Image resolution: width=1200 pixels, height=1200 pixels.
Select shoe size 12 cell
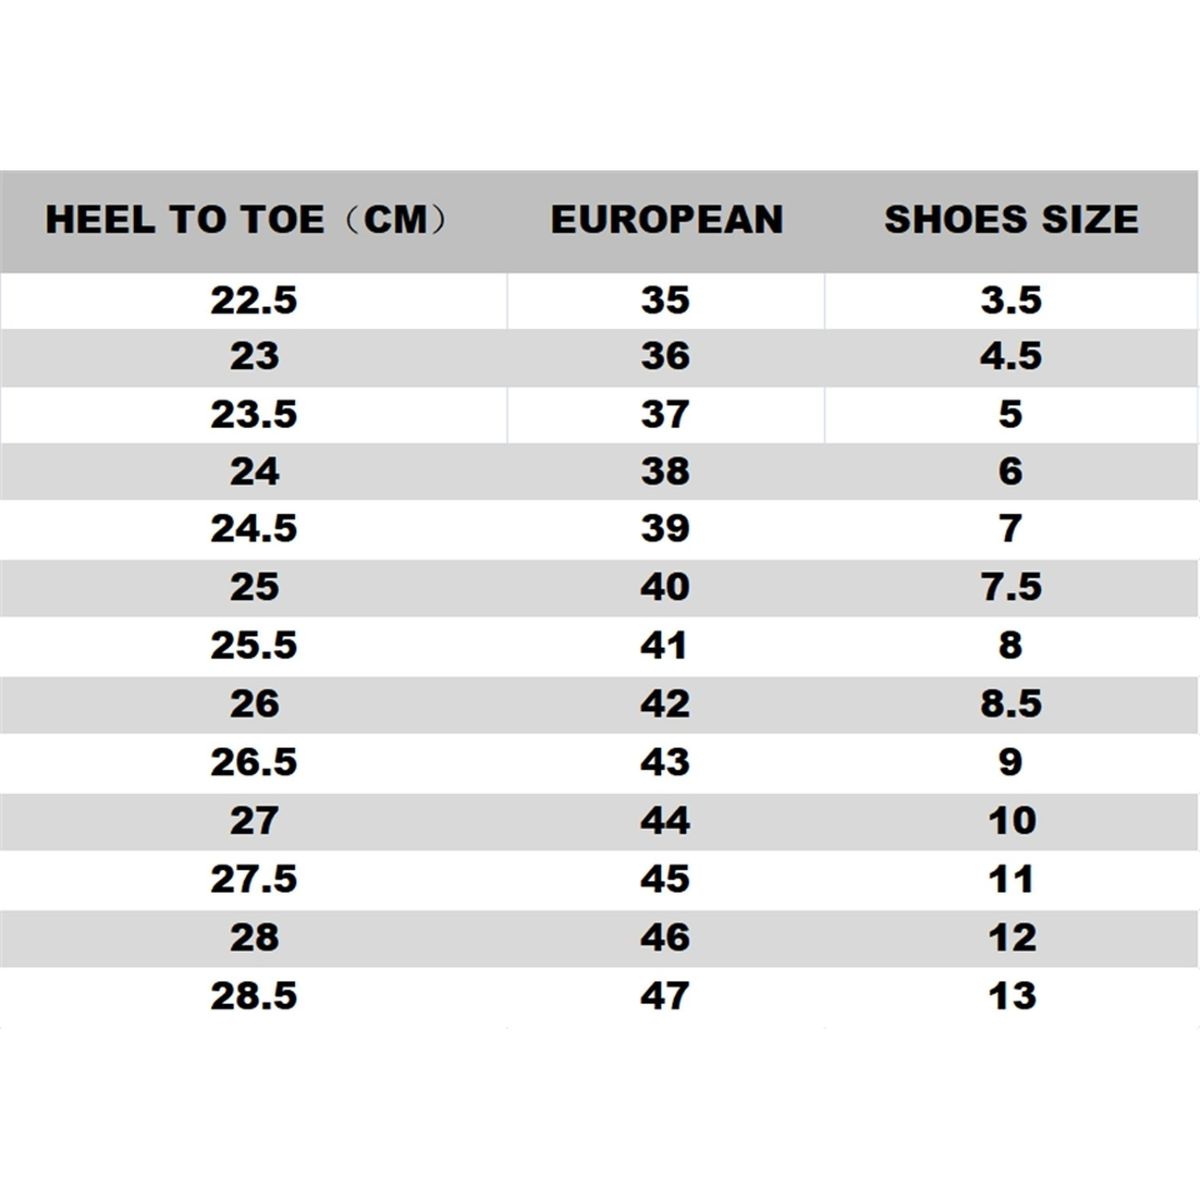click(1011, 938)
